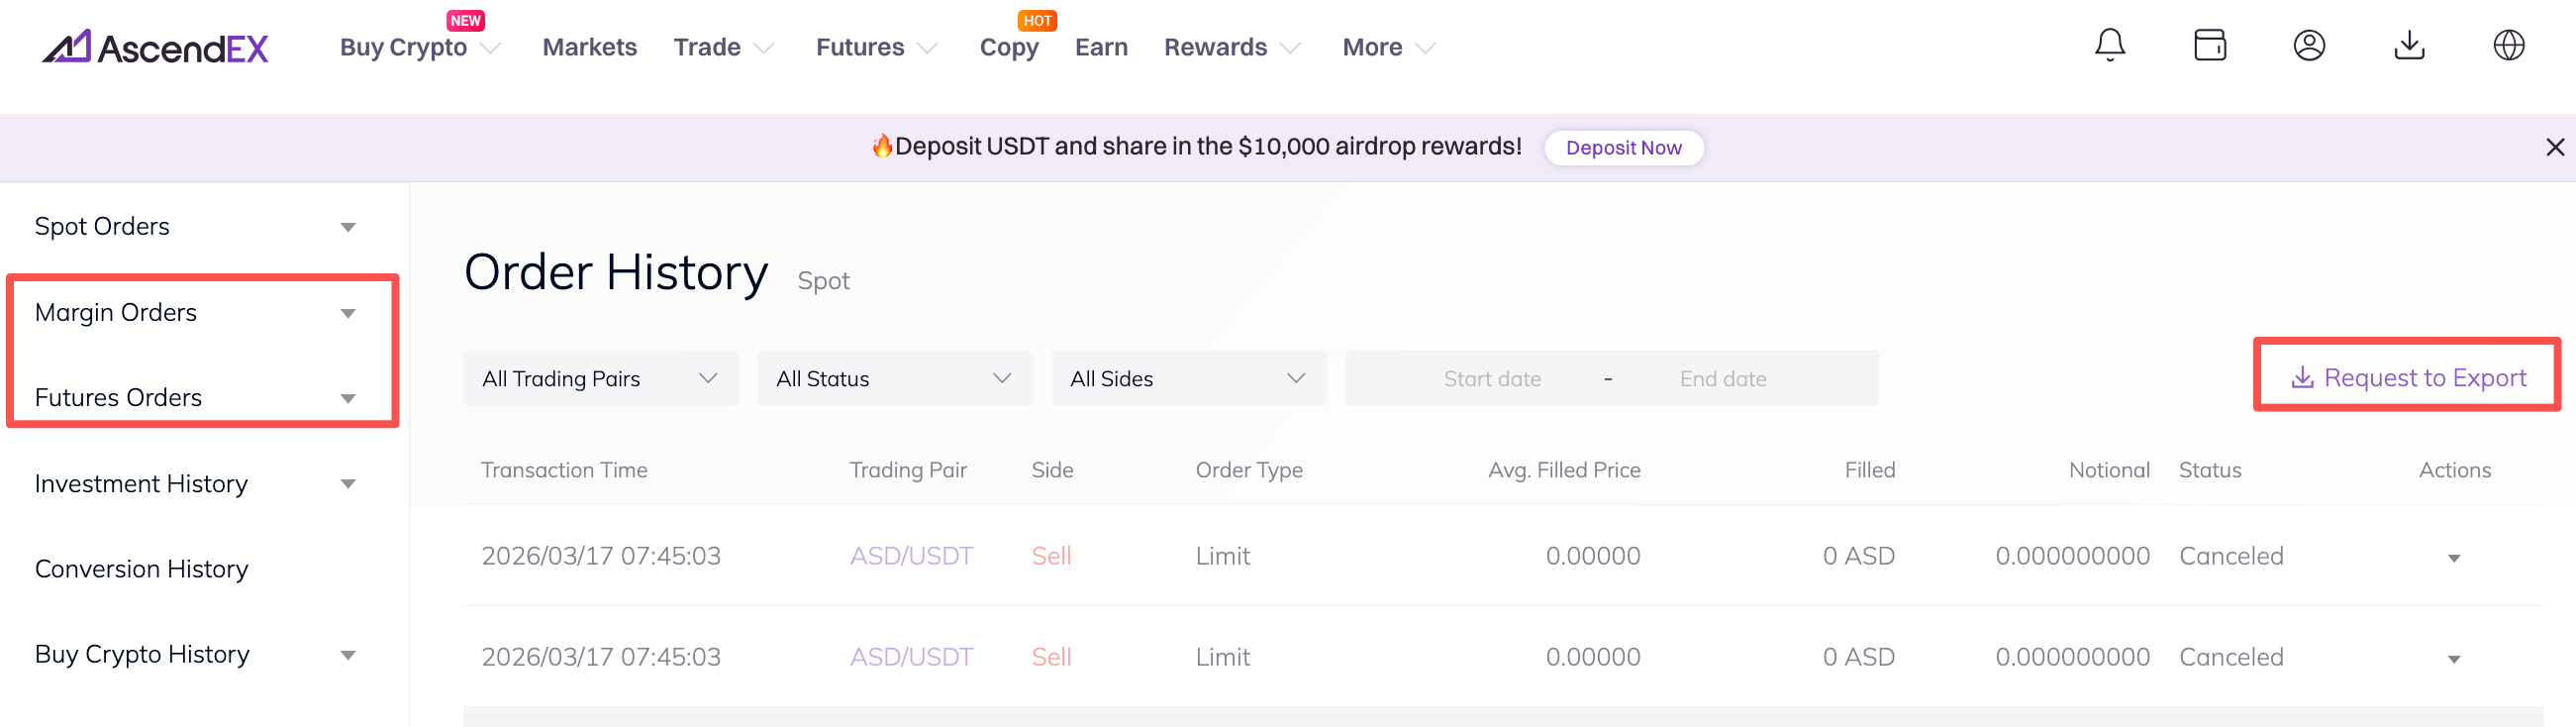Expand the Spot Orders sidebar section

point(347,227)
